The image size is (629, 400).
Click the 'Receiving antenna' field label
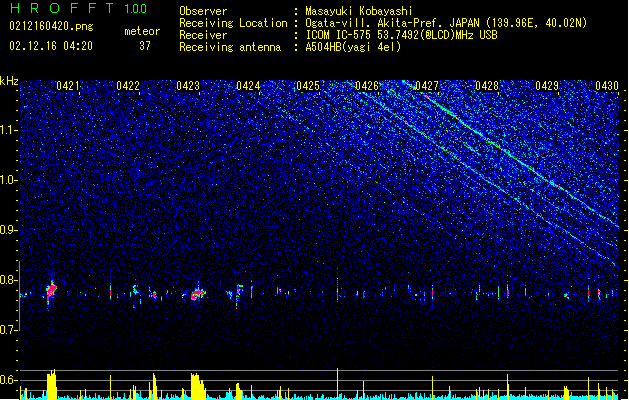[230, 47]
